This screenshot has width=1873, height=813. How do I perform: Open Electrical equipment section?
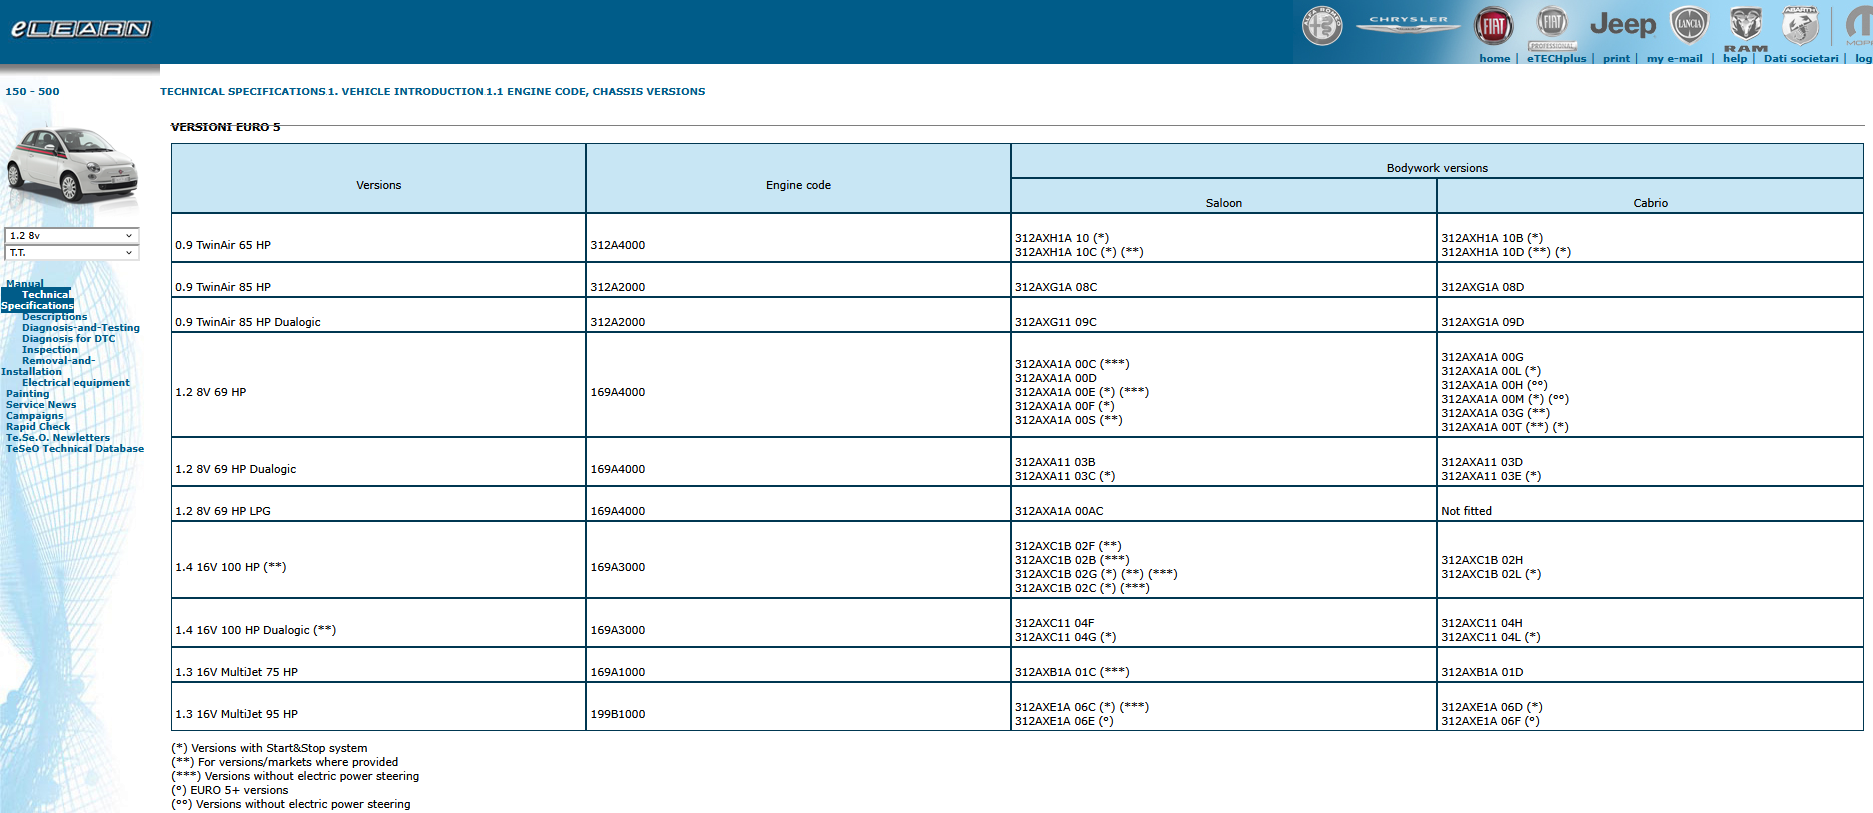tap(76, 383)
